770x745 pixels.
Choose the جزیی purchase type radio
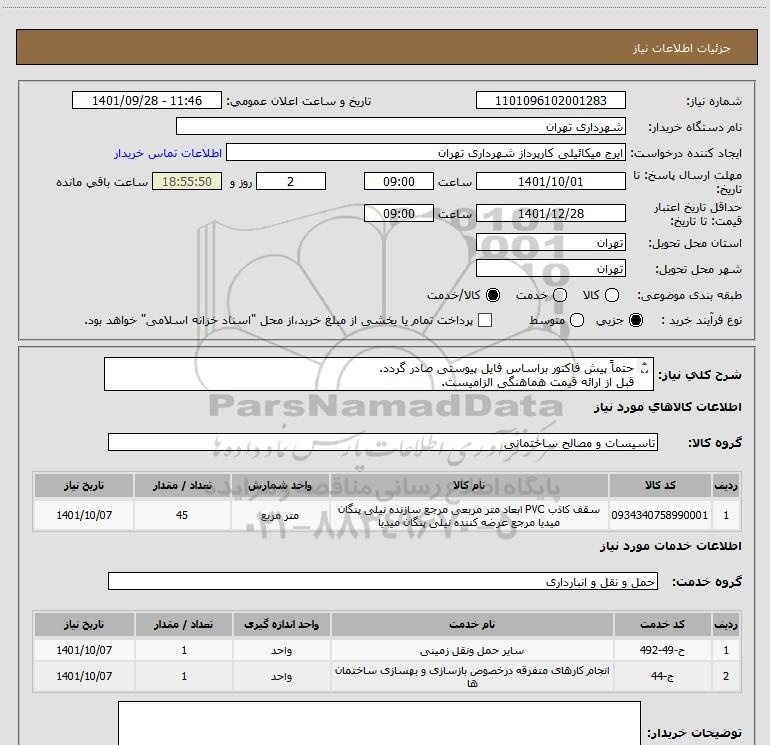tap(636, 320)
